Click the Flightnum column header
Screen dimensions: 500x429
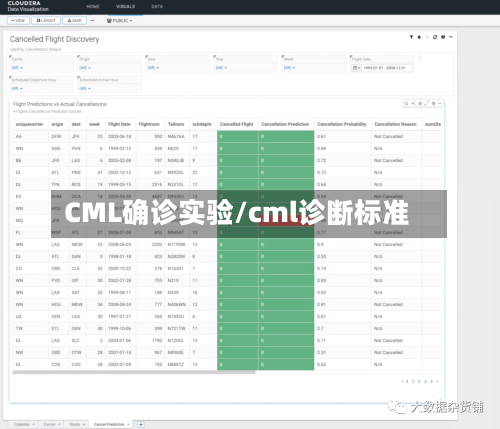pyautogui.click(x=149, y=124)
